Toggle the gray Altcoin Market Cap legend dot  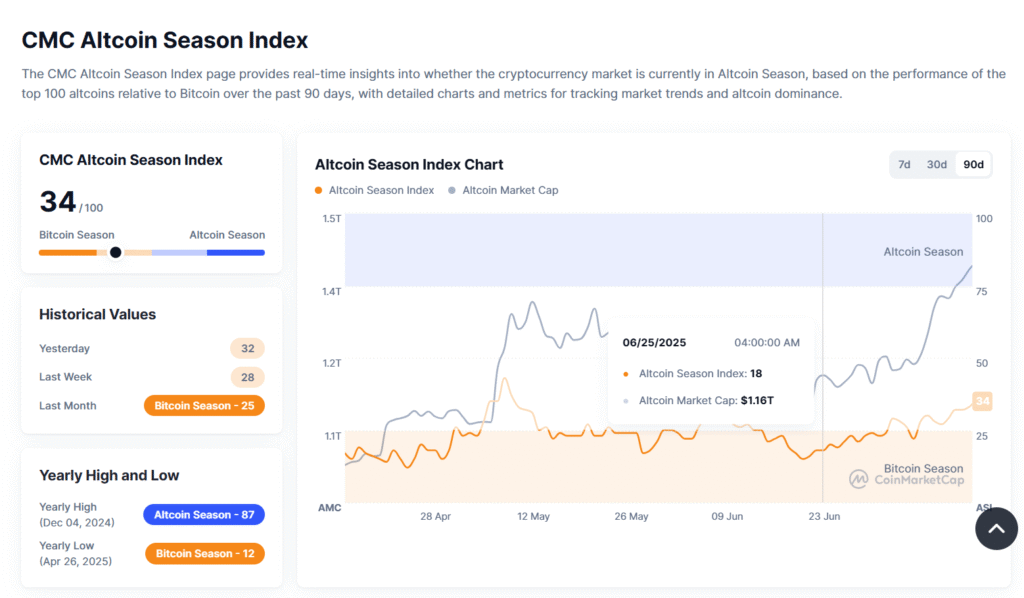click(452, 191)
